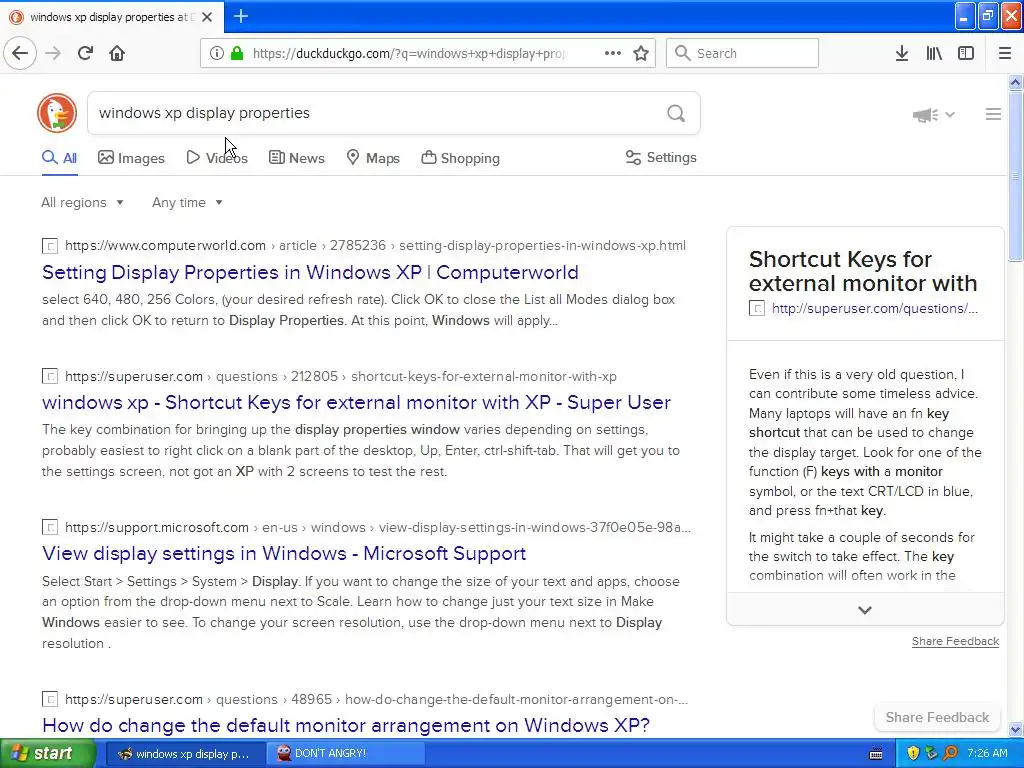Expand the Any time filter
Image resolution: width=1024 pixels, height=768 pixels.
pyautogui.click(x=187, y=202)
